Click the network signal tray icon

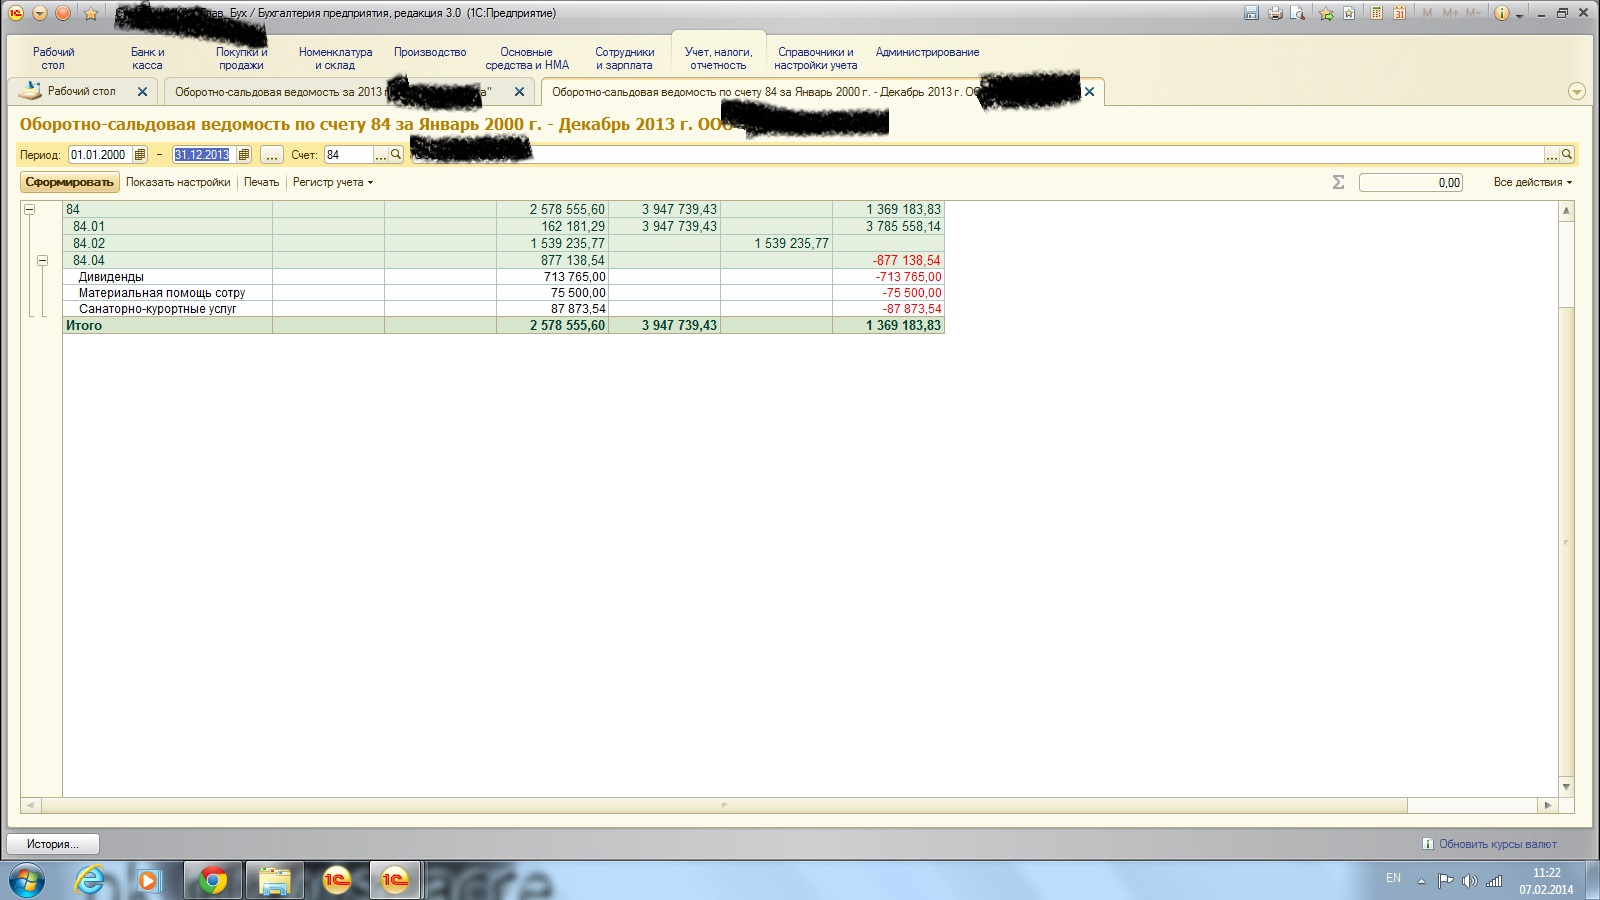1494,881
